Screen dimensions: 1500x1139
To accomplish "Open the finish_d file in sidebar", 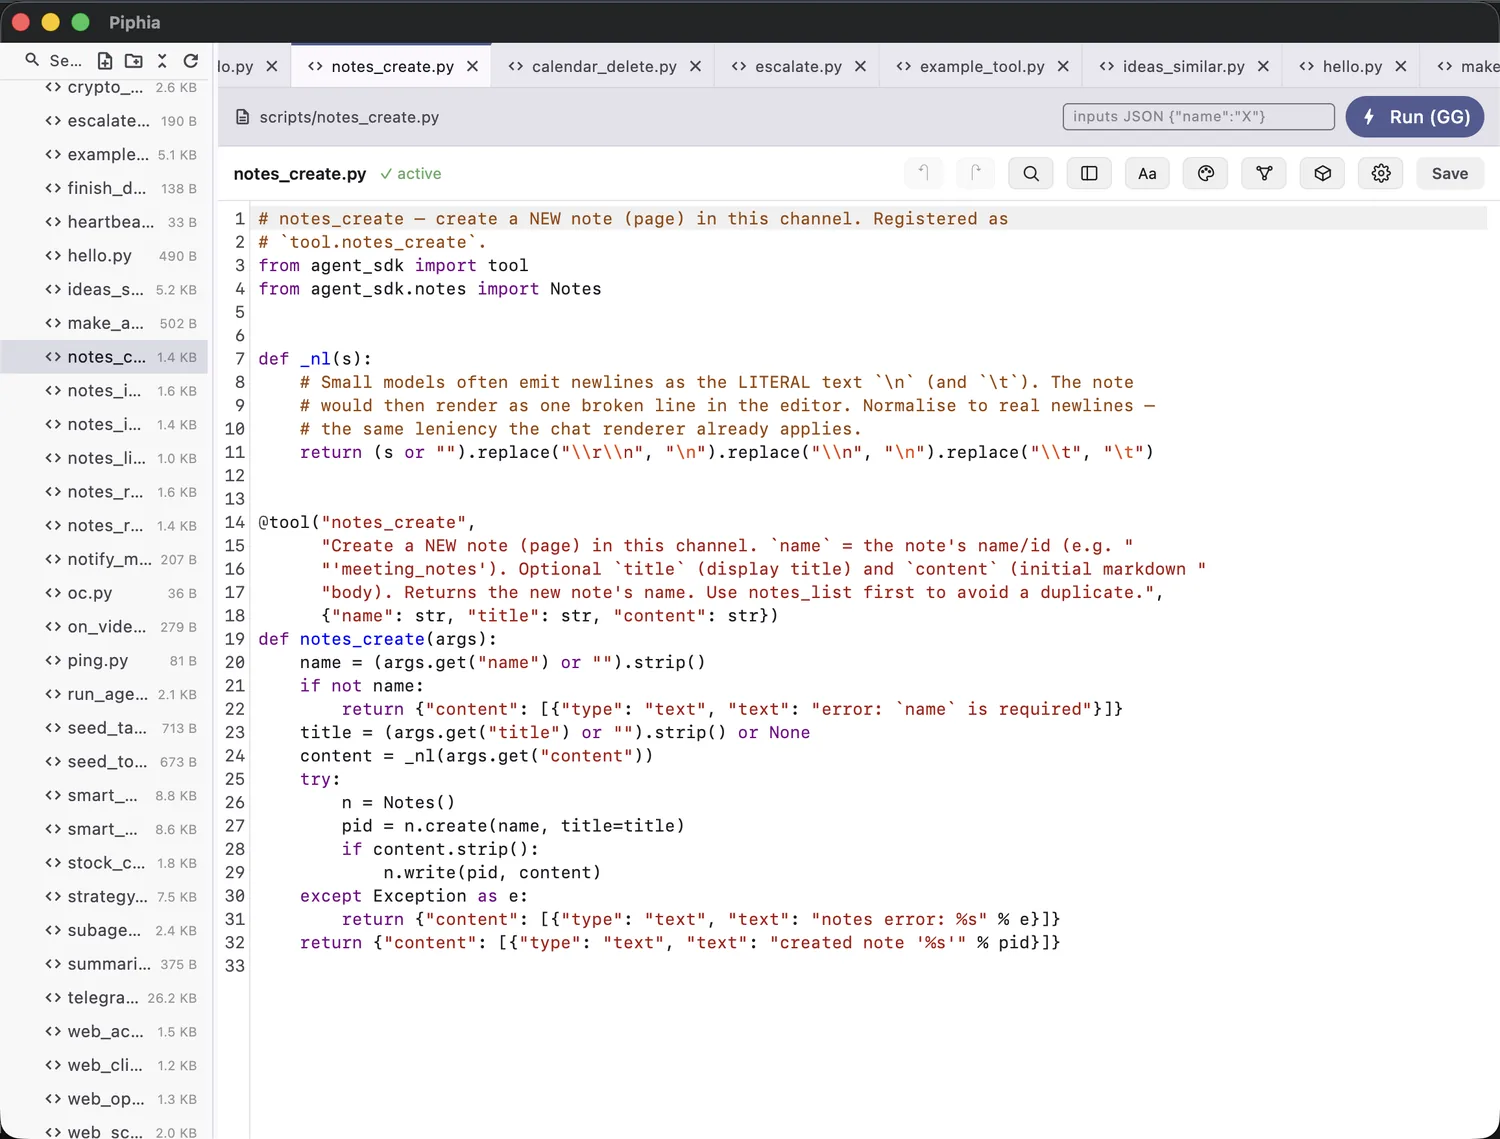I will coord(105,188).
